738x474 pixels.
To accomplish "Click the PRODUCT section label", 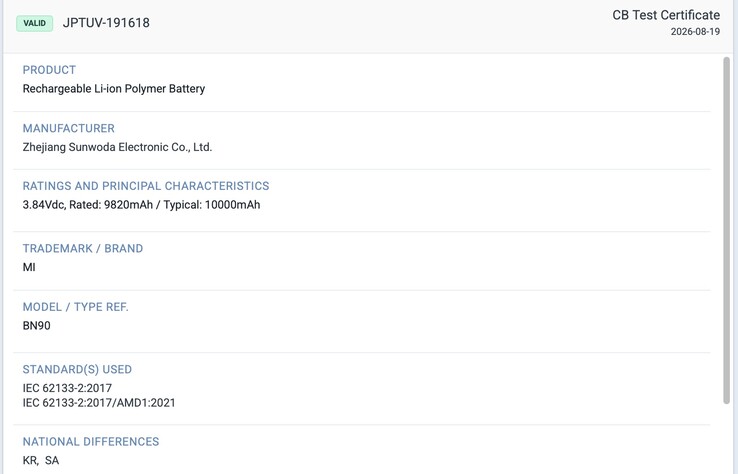I will [49, 70].
